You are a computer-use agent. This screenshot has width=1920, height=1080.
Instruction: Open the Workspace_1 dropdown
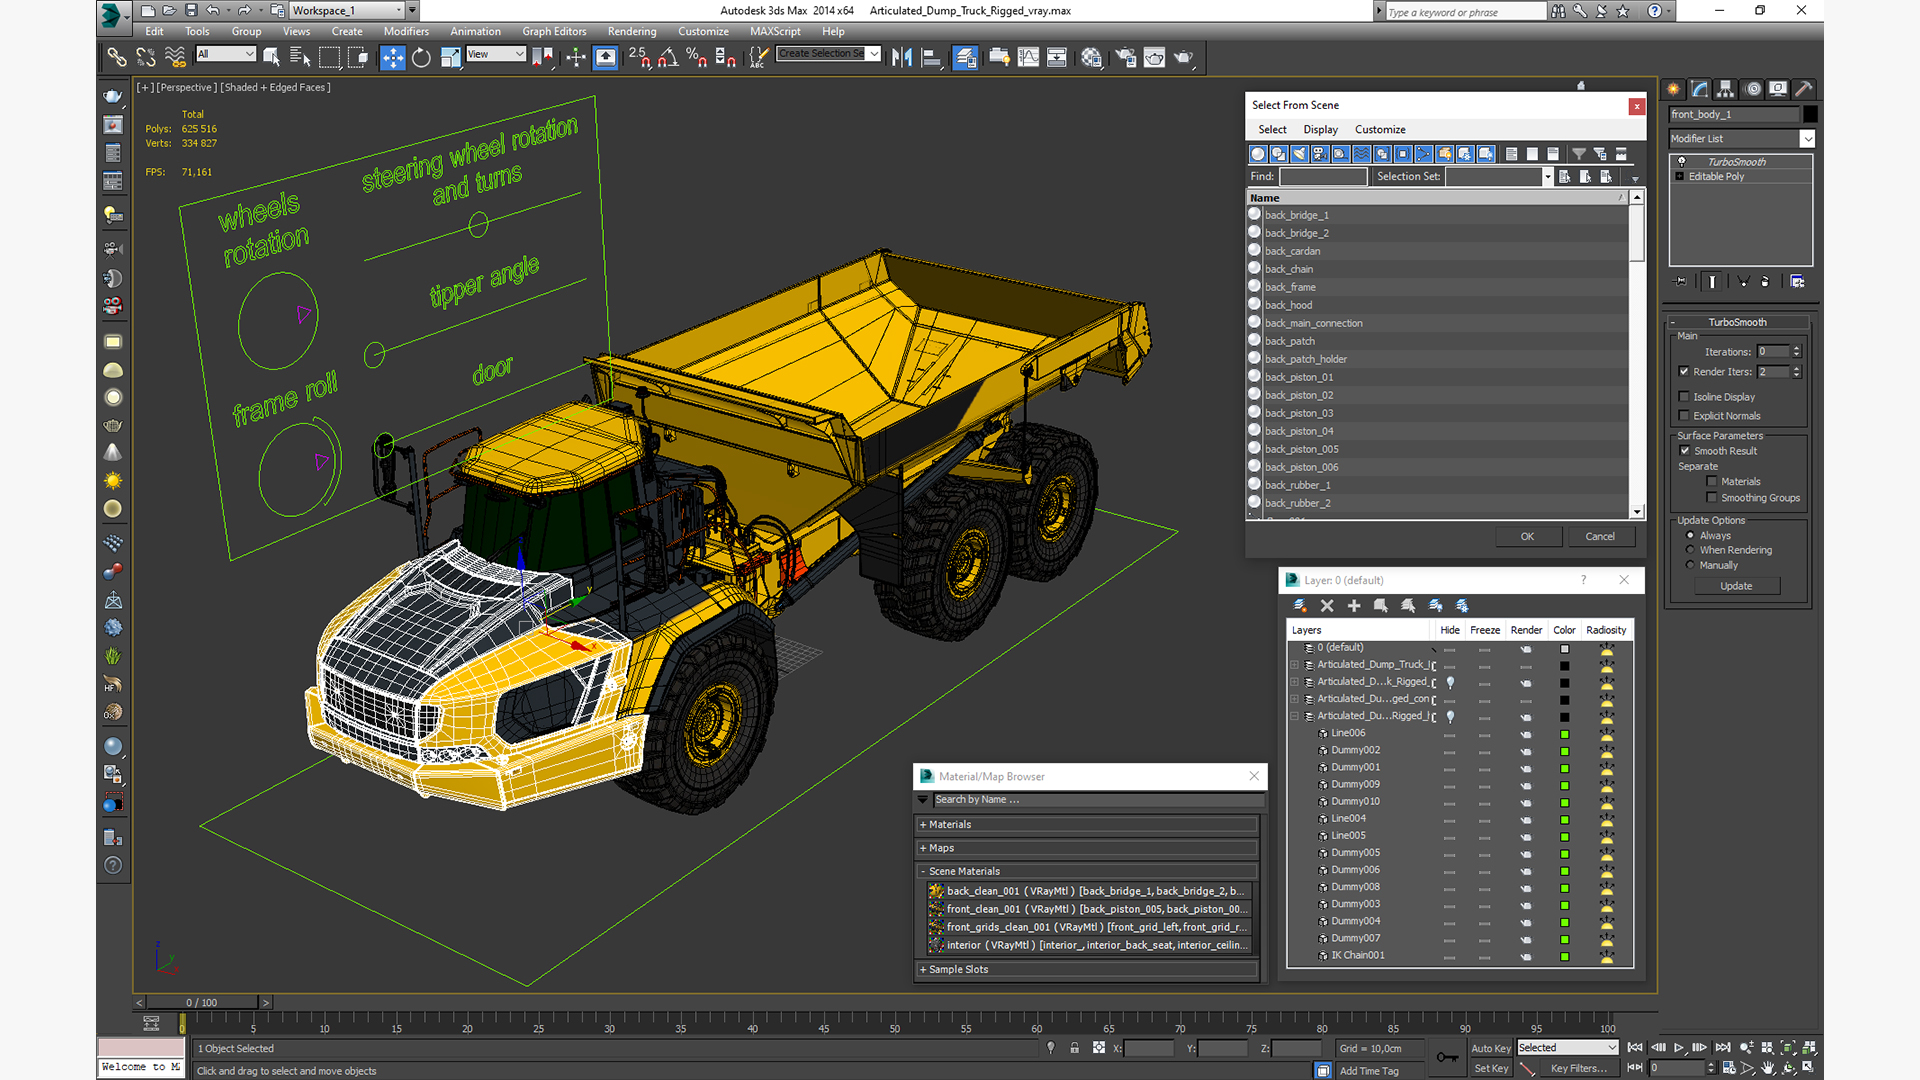[x=399, y=11]
